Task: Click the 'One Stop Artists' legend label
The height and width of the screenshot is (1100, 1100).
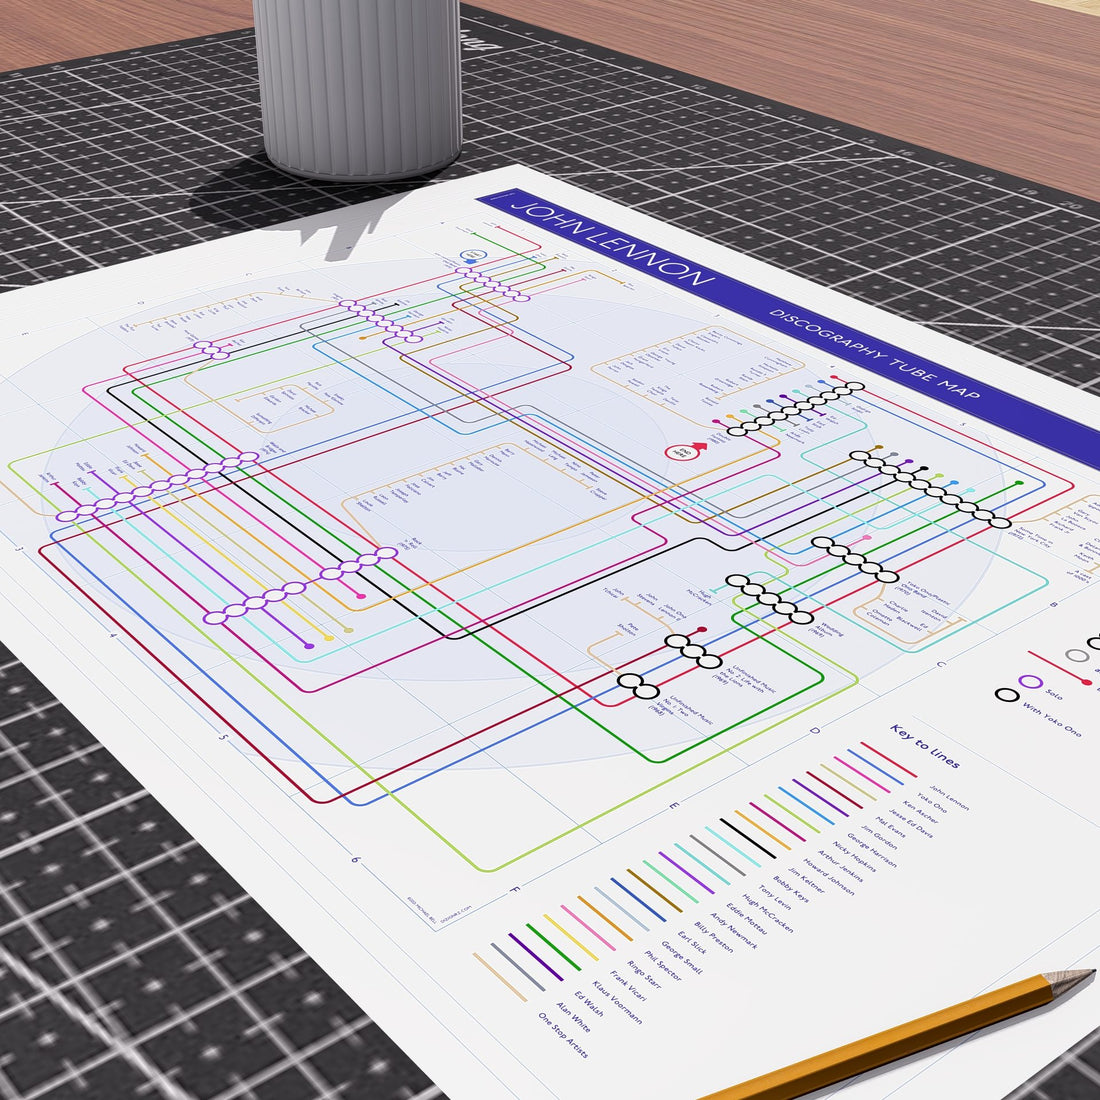Action: (563, 1035)
